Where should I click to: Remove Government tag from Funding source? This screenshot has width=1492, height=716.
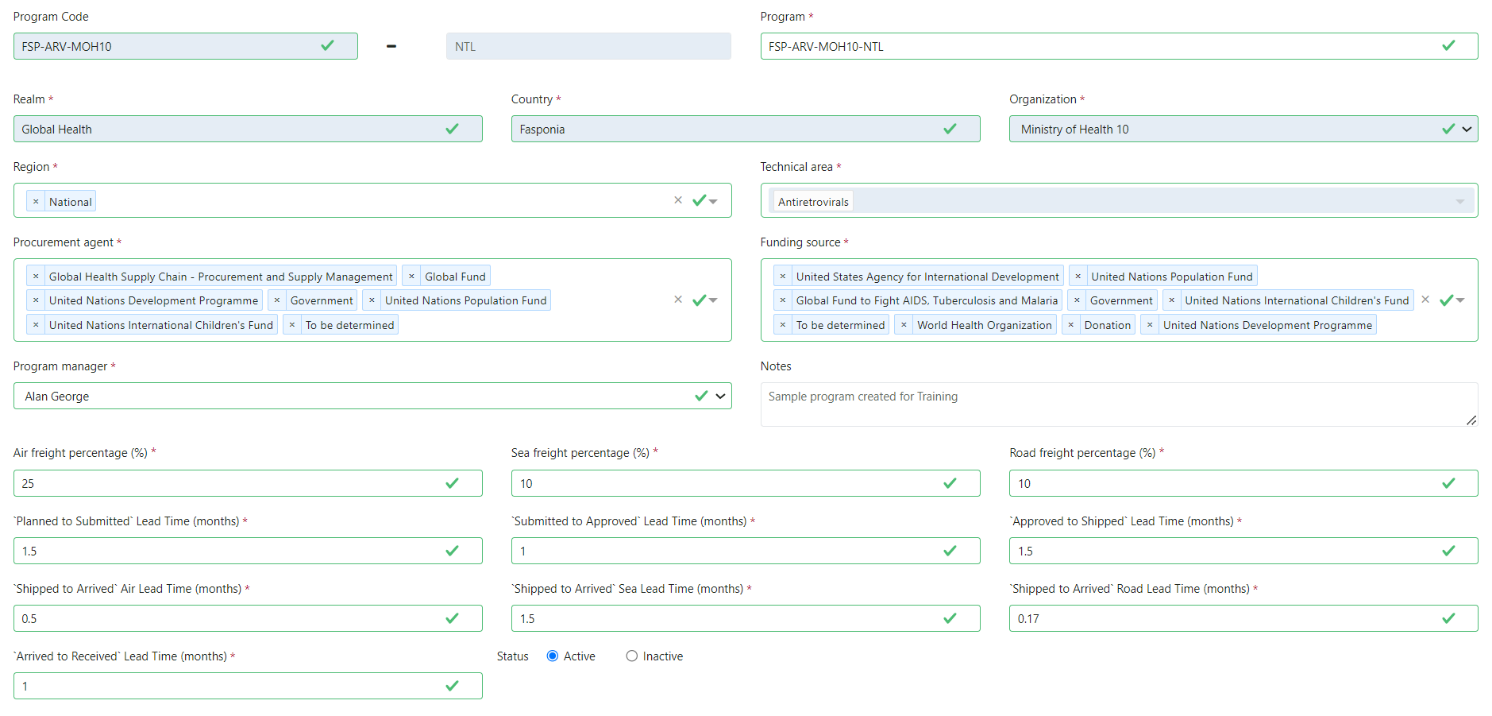pyautogui.click(x=1077, y=301)
